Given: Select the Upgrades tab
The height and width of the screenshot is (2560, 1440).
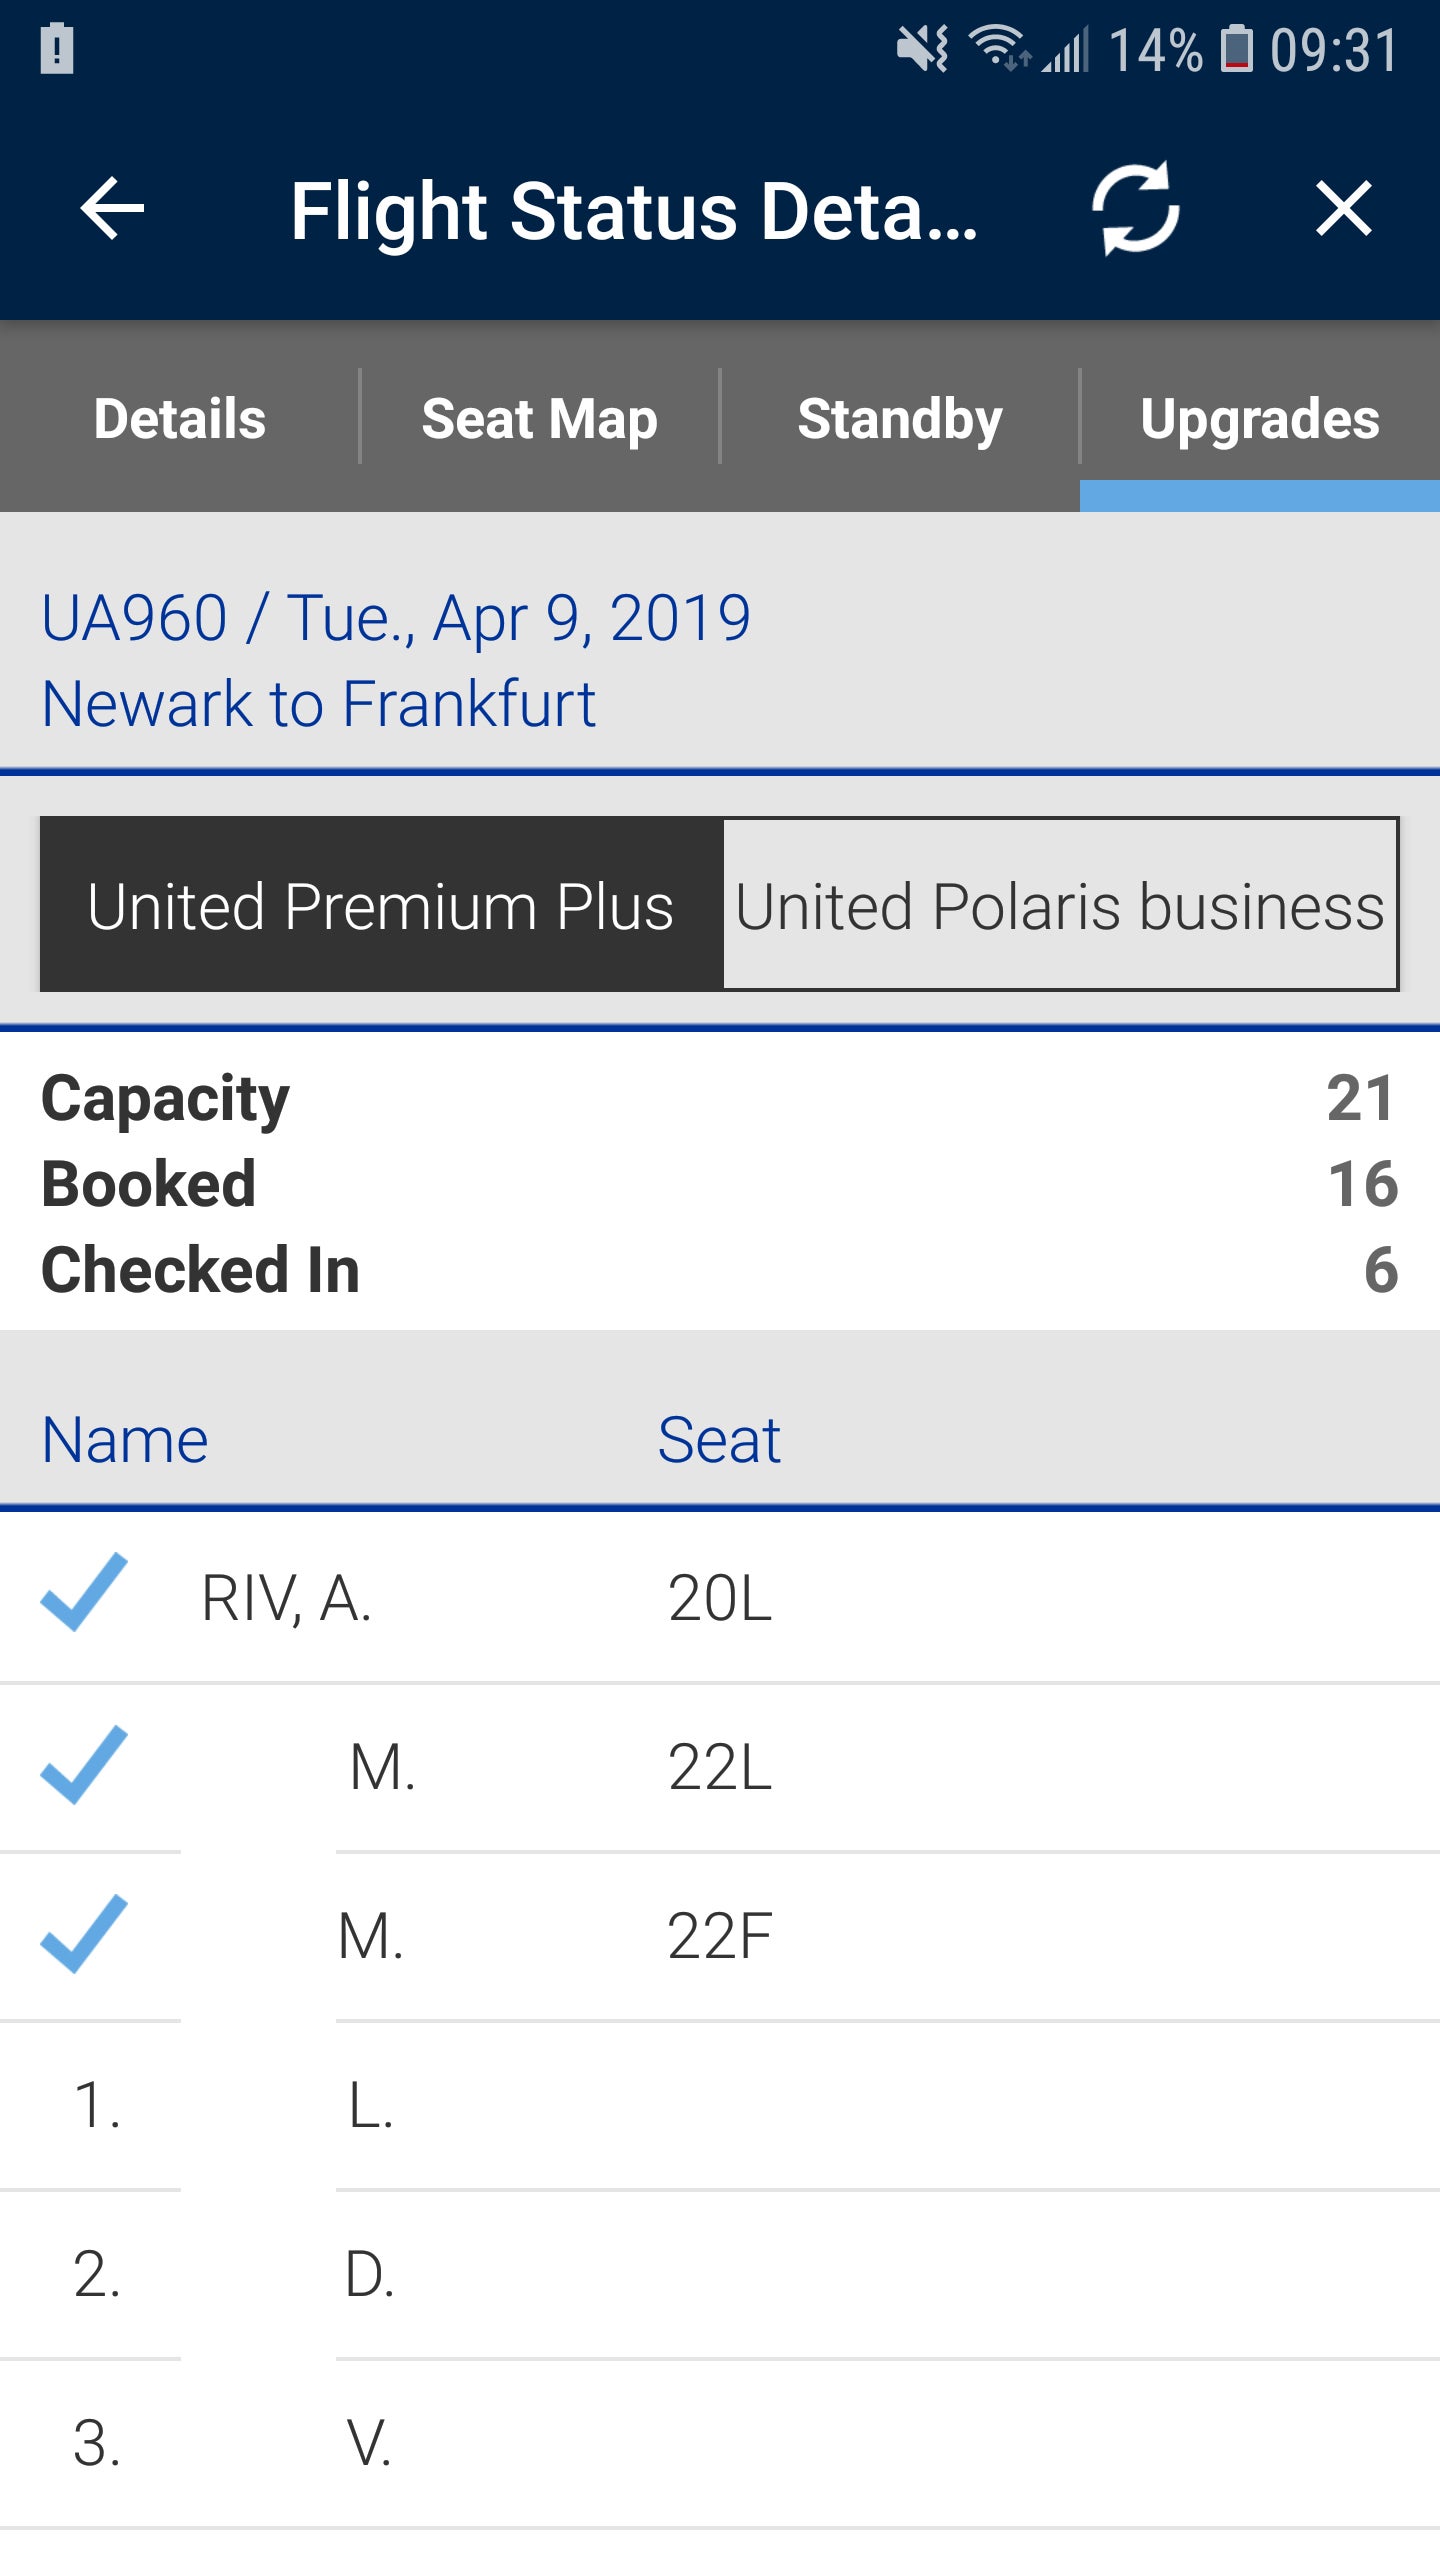Looking at the screenshot, I should 1260,418.
